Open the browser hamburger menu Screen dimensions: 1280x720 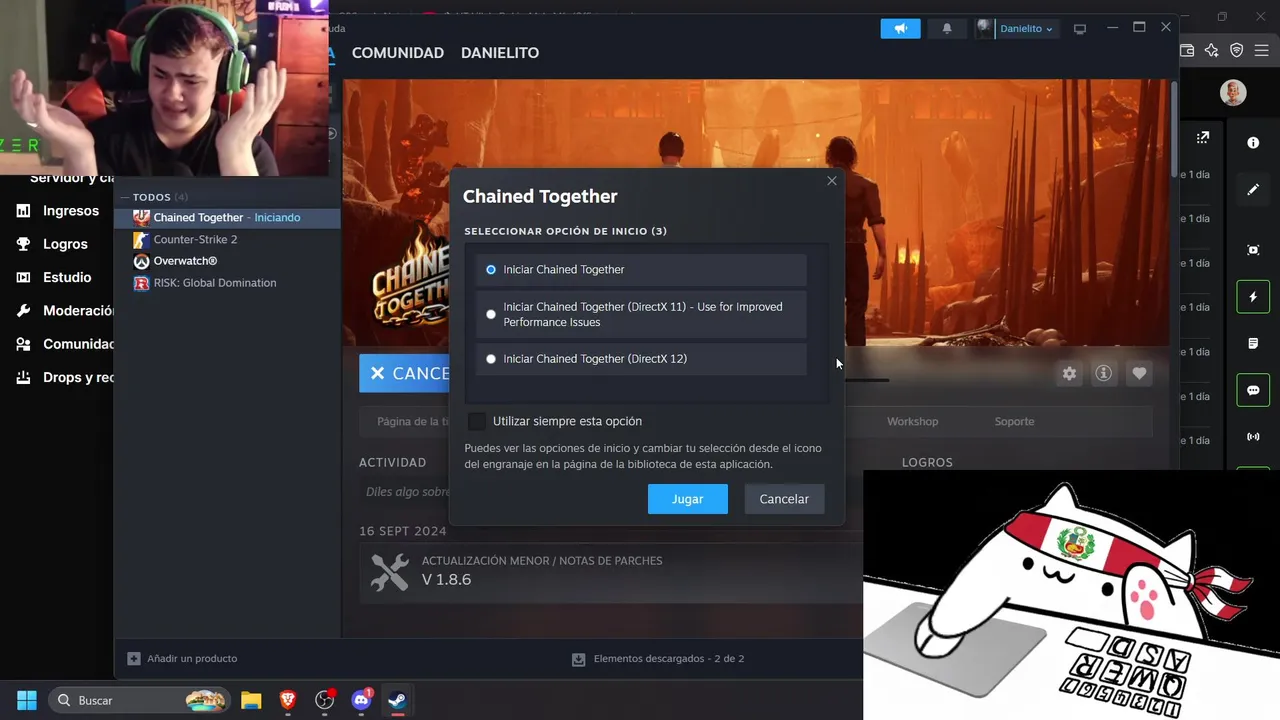click(1261, 50)
